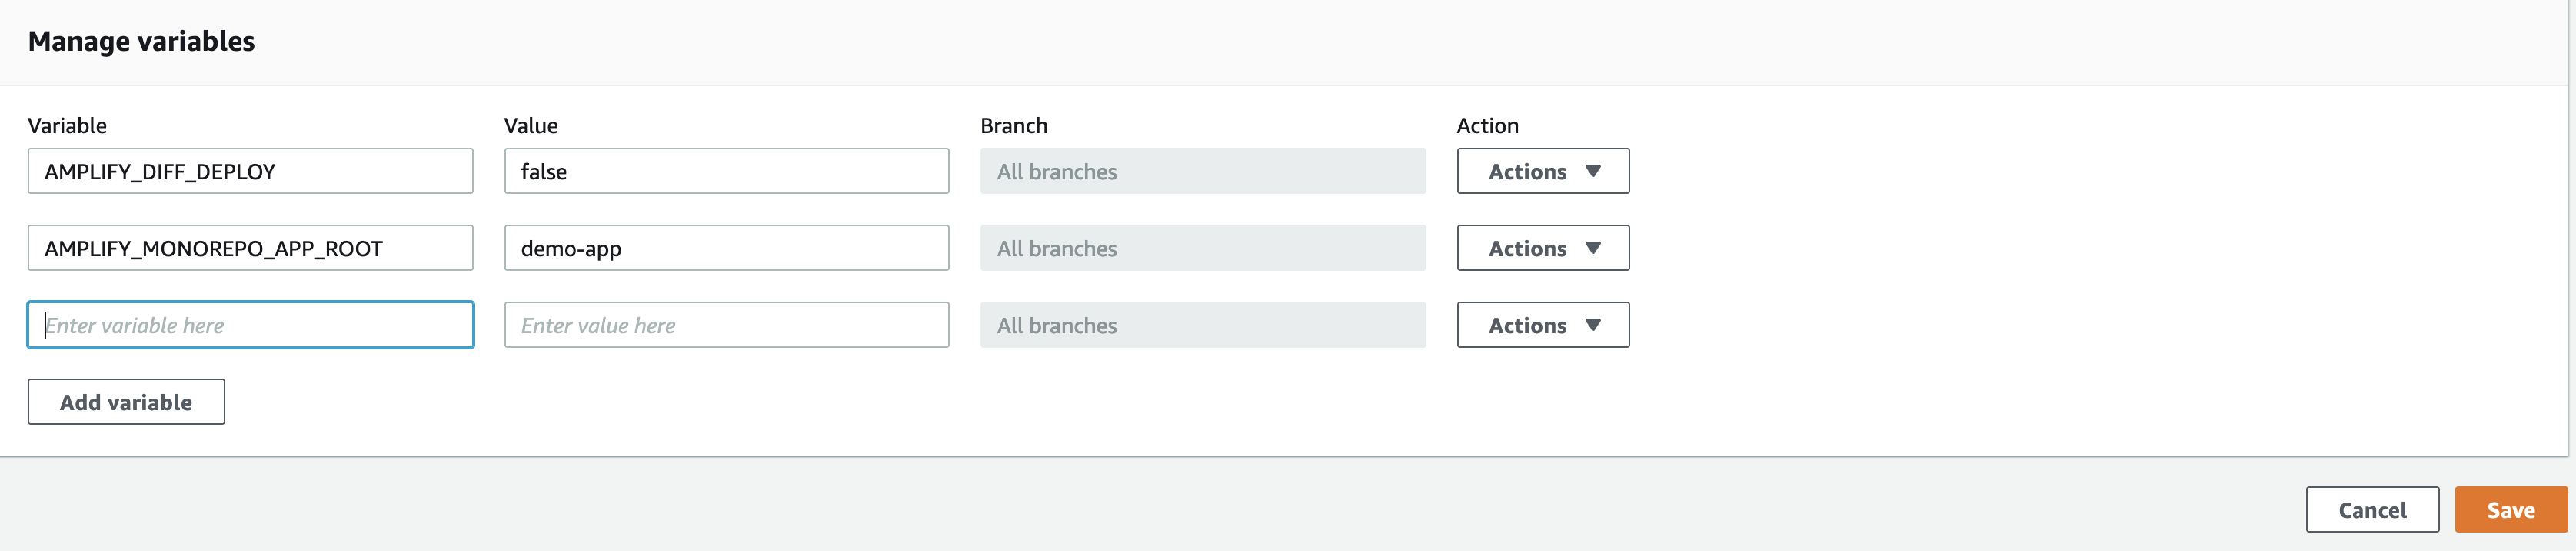Select the AMPLIFY_DIFF_DEPLOY variable name field
The width and height of the screenshot is (2576, 551).
pos(249,171)
